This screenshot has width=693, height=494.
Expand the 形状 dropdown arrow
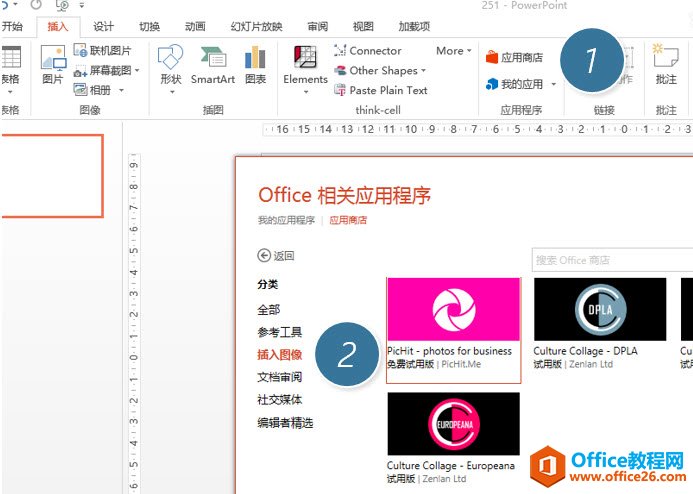172,92
